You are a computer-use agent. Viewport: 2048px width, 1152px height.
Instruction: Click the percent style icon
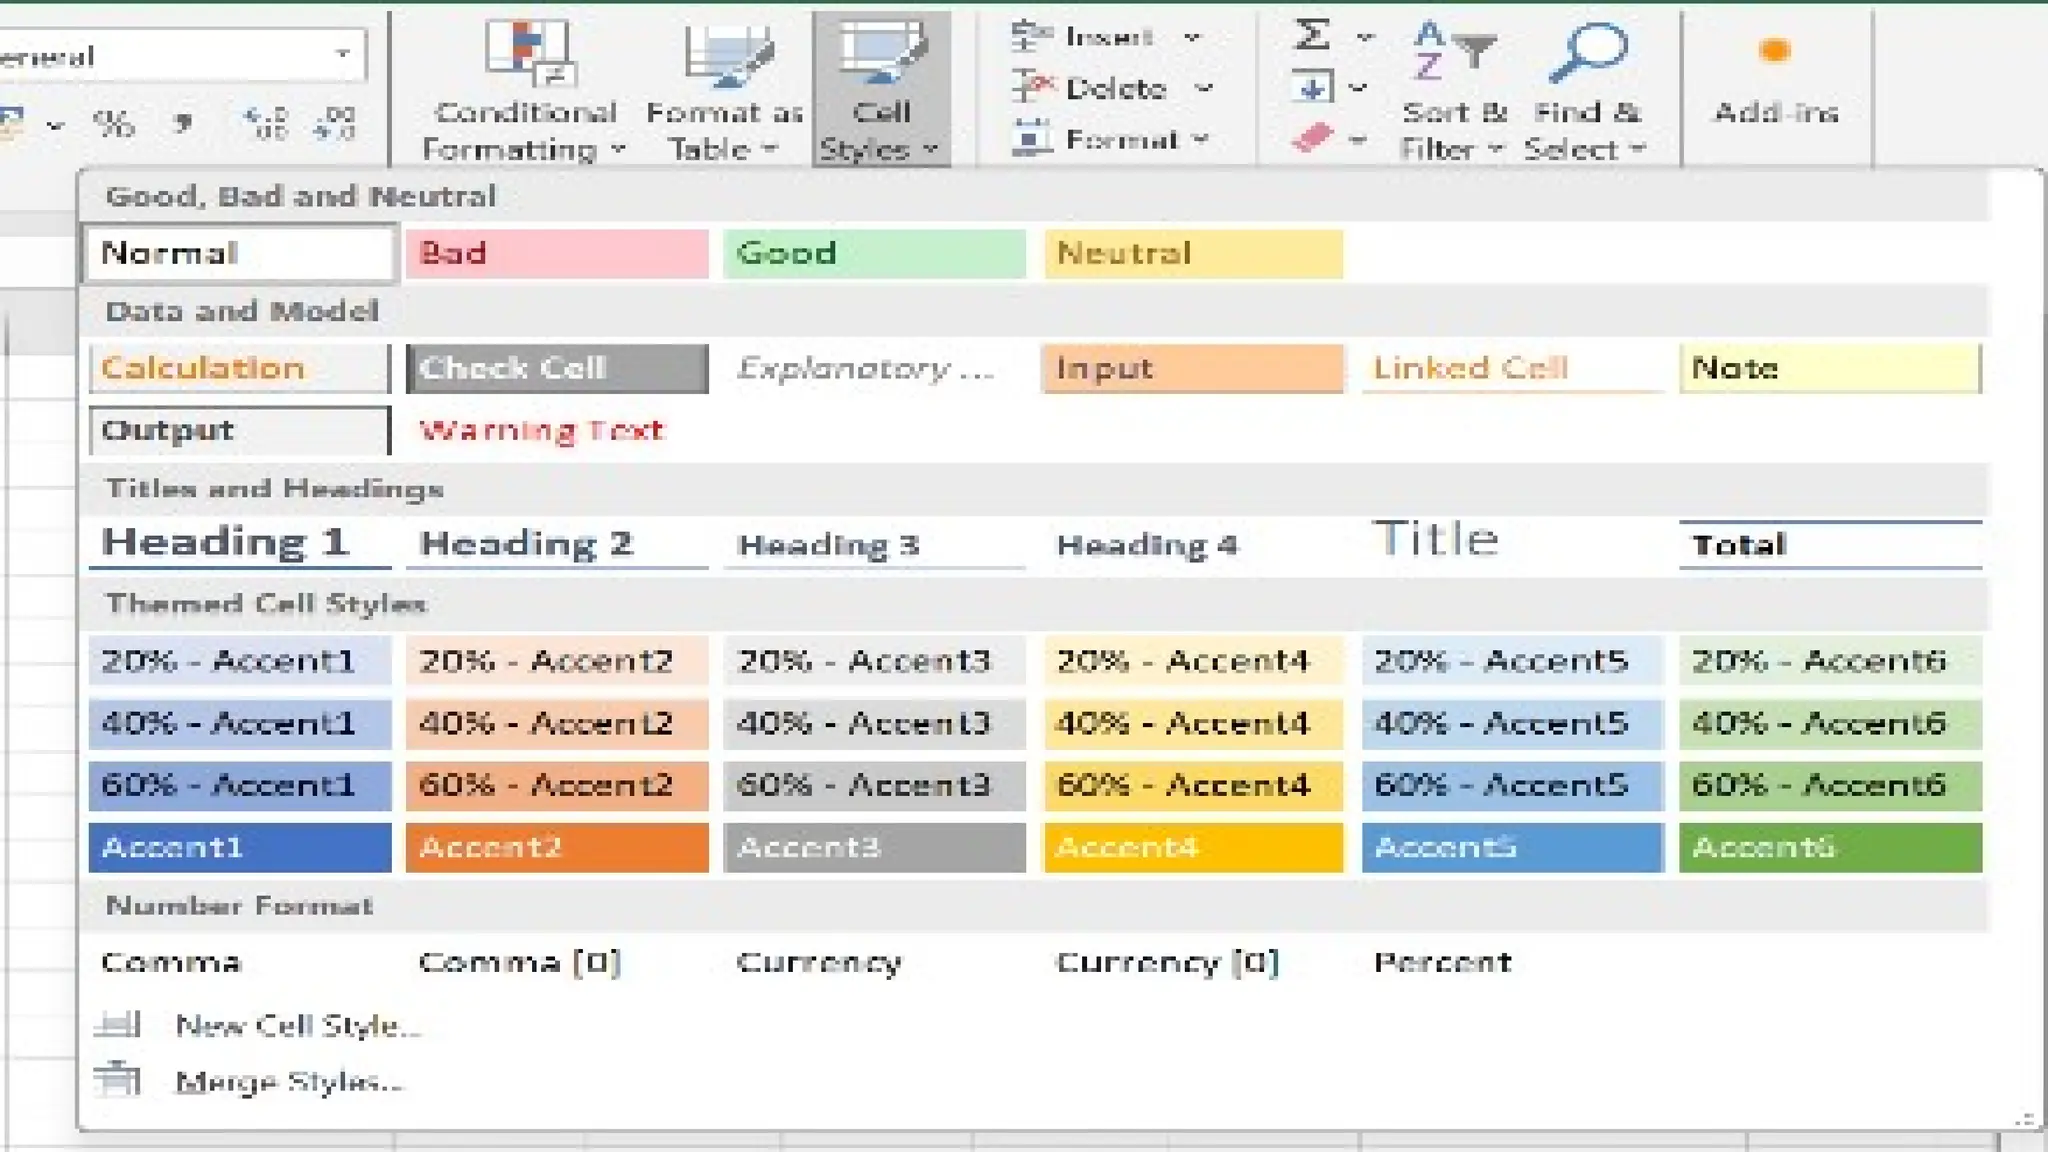coord(112,124)
